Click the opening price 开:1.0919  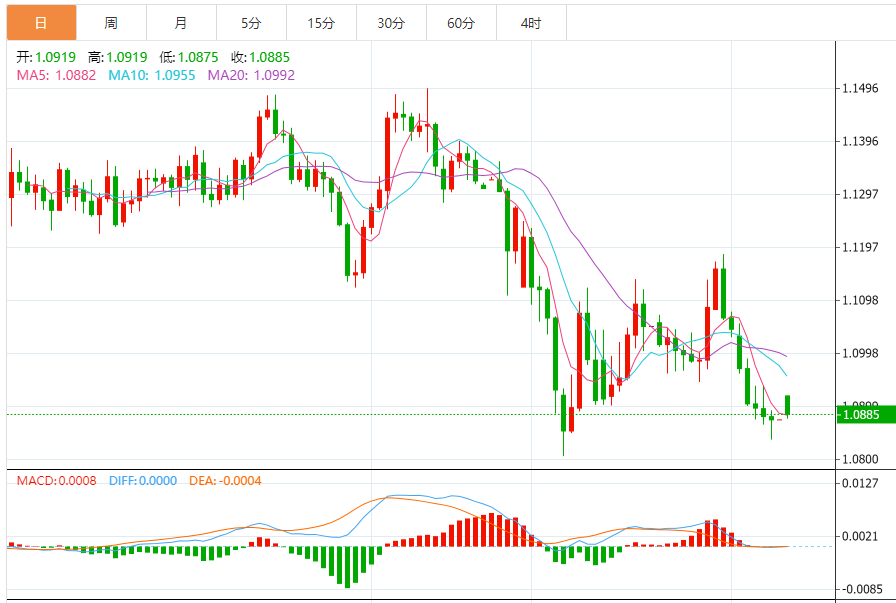click(46, 57)
